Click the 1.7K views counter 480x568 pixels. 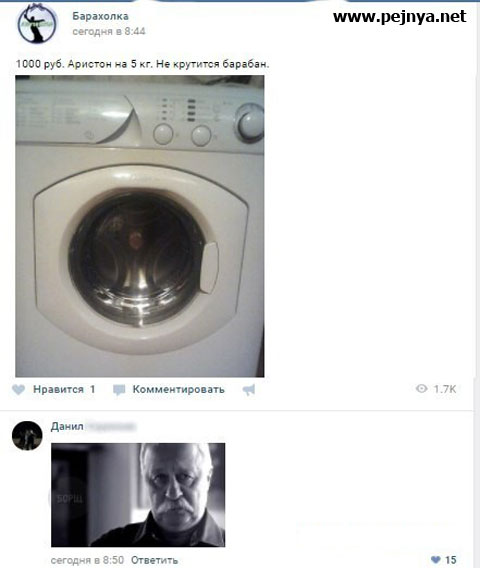point(445,389)
